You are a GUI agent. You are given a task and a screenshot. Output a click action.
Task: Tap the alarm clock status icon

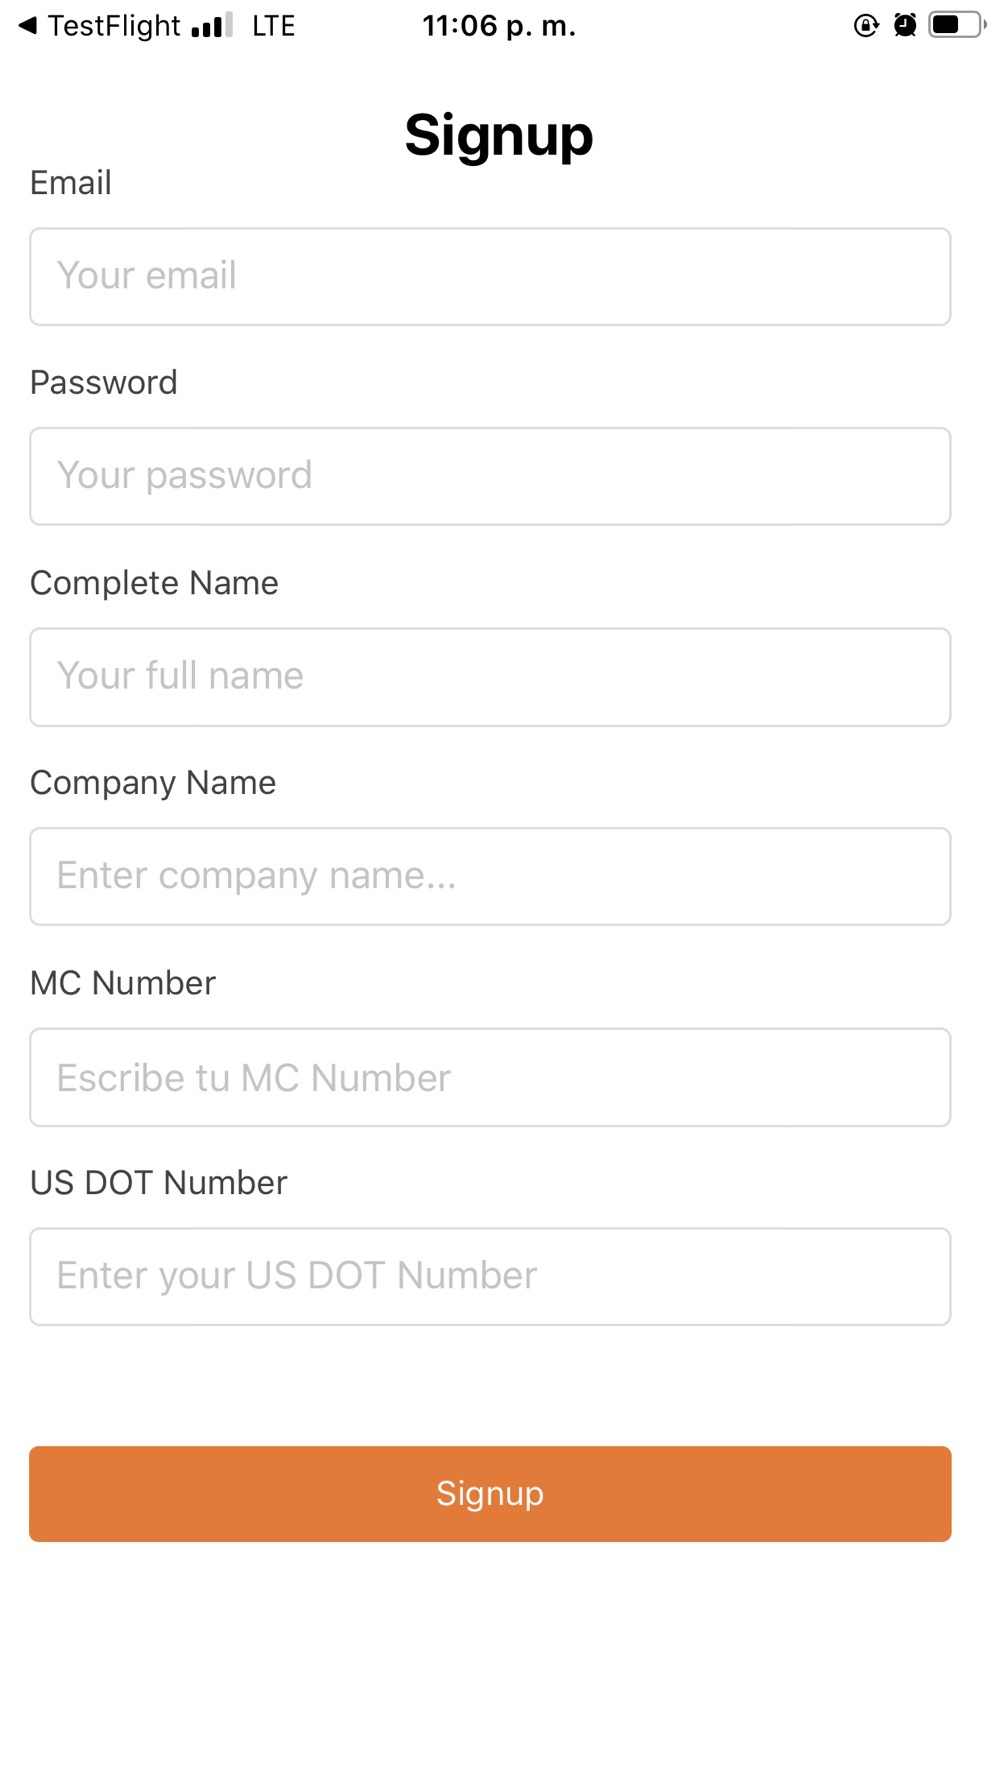click(905, 25)
